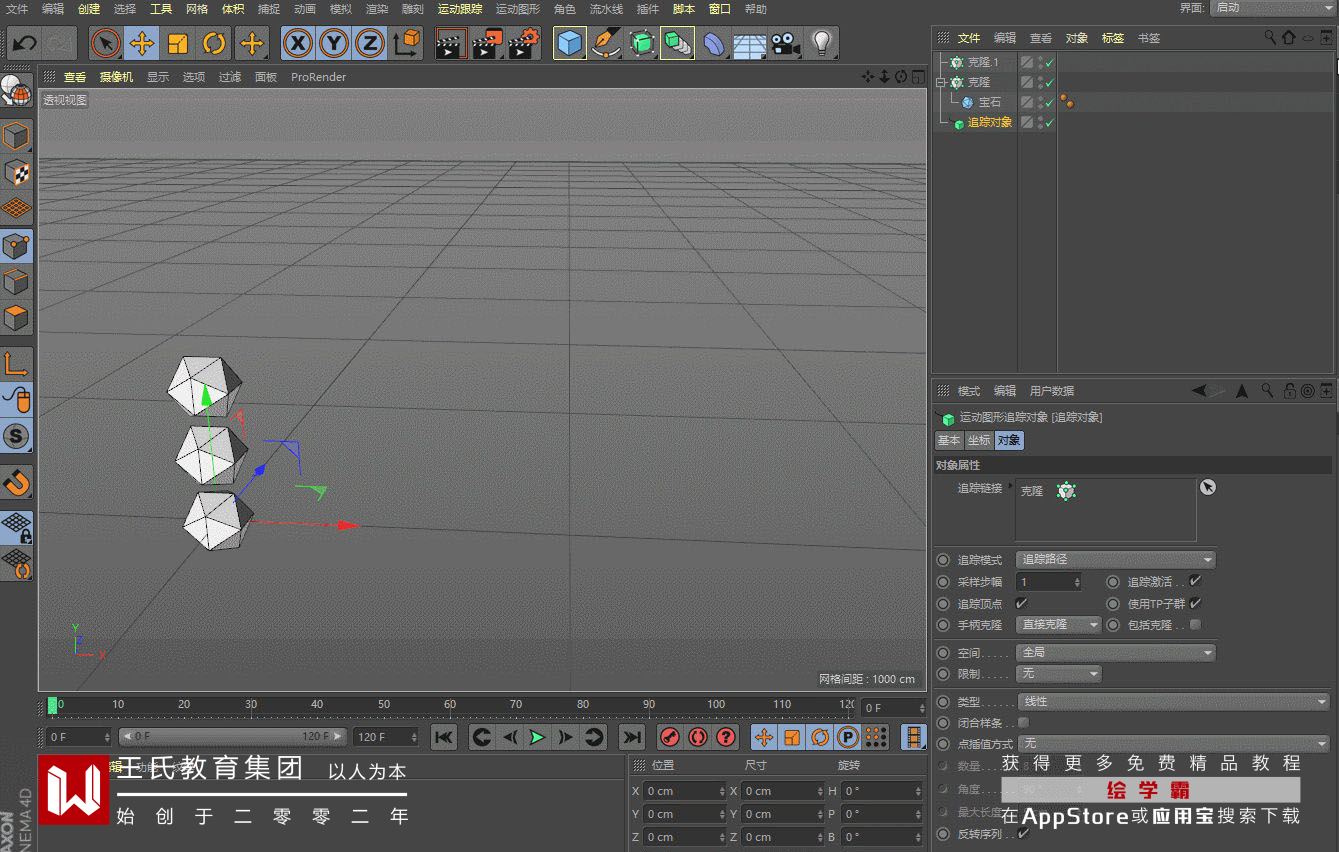Screen dimensions: 1339x852
Task: Toggle the X axis lock icon
Action: pos(297,43)
